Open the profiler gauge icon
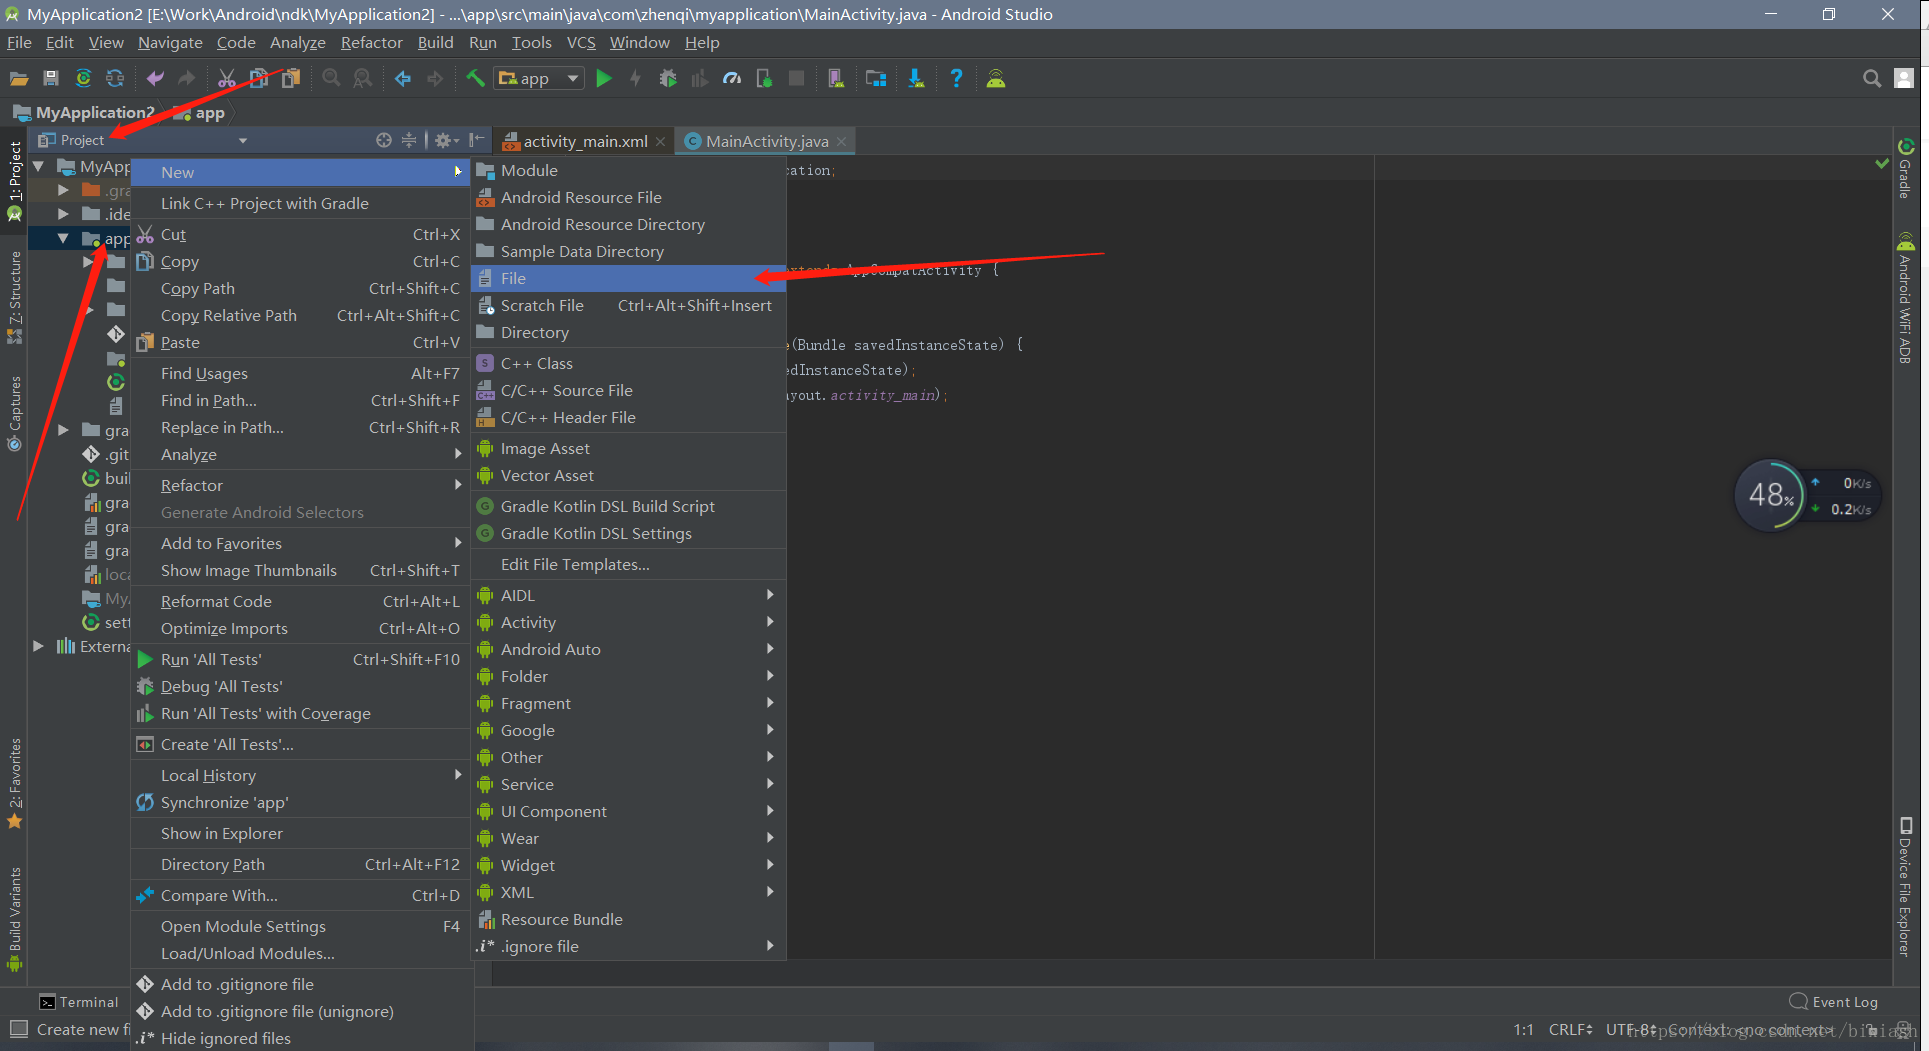 [x=732, y=78]
